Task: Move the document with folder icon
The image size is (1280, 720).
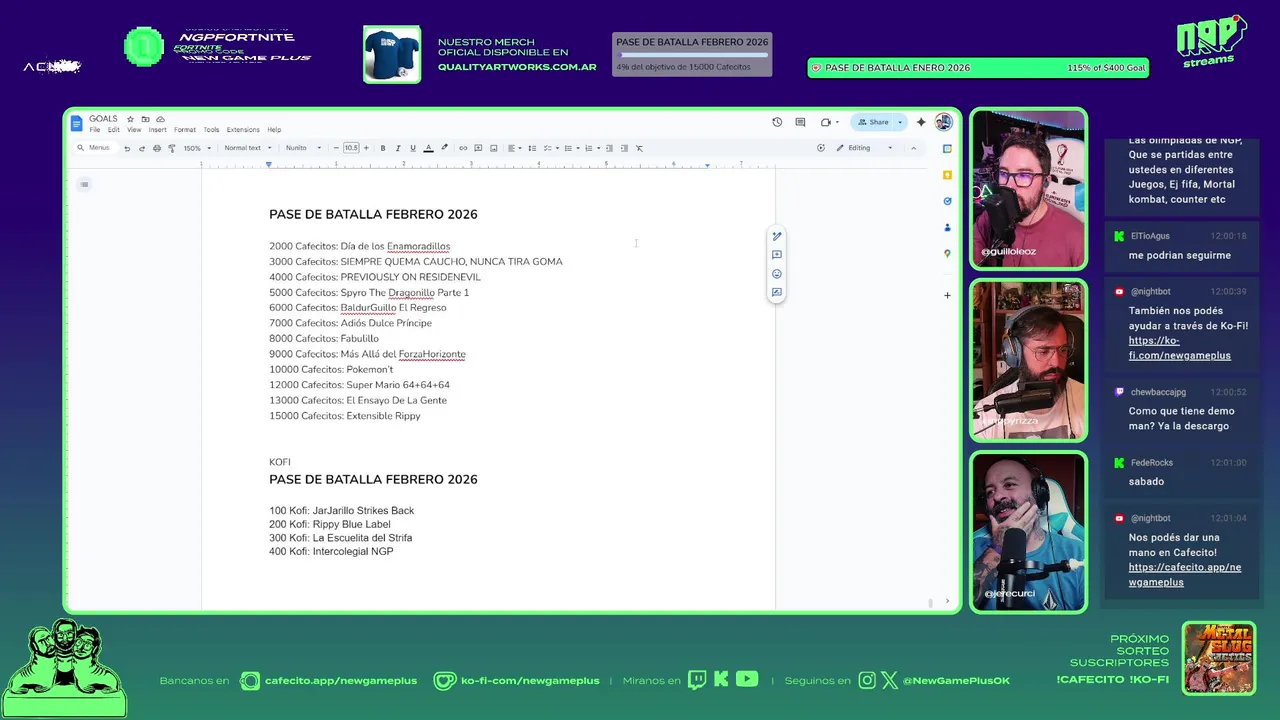Action: [x=145, y=119]
